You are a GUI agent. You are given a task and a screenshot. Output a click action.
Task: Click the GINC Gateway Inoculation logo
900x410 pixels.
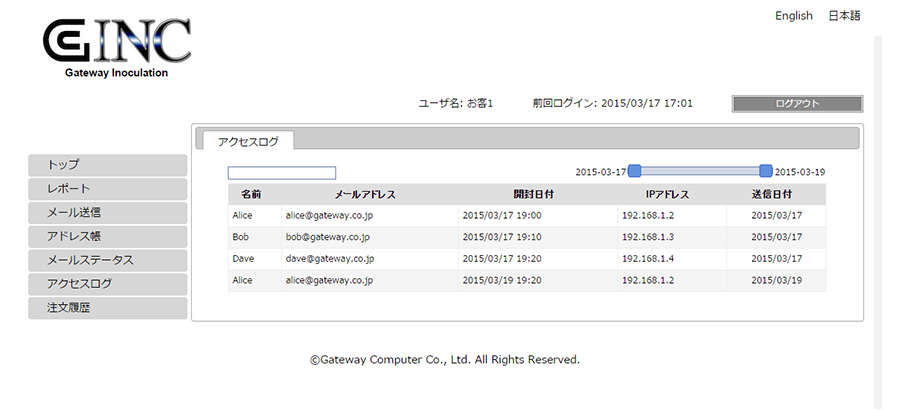[116, 46]
